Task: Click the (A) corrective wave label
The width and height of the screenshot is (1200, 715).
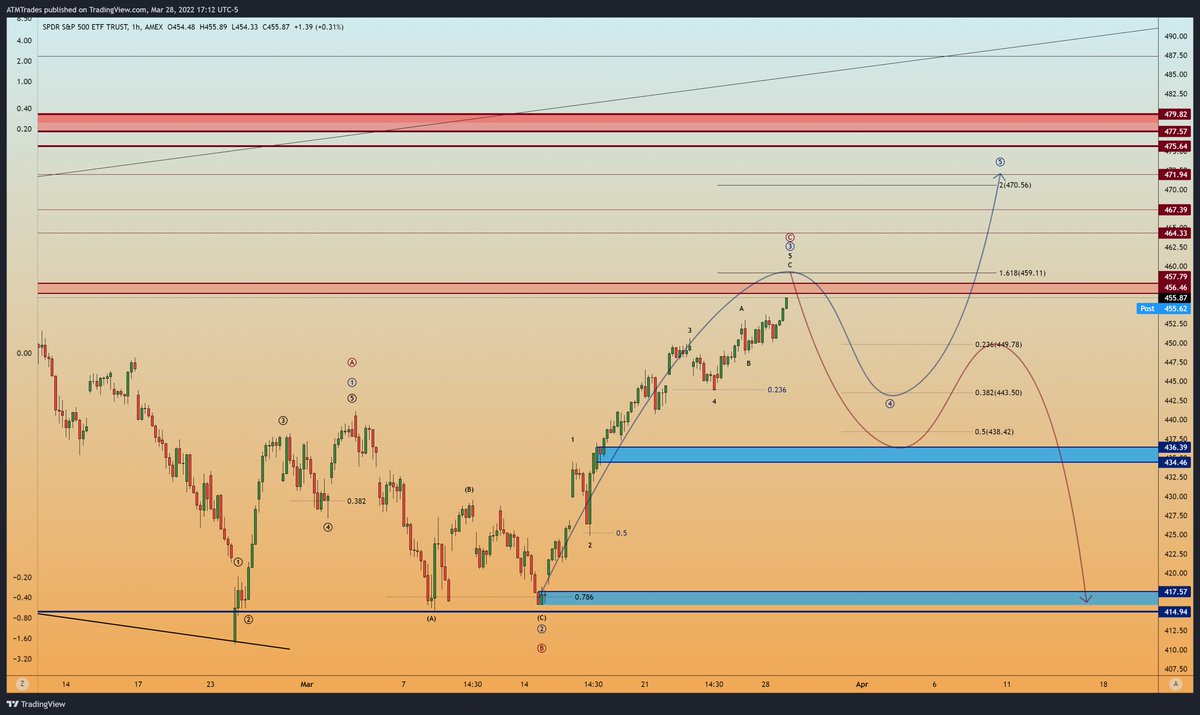Action: pos(432,619)
